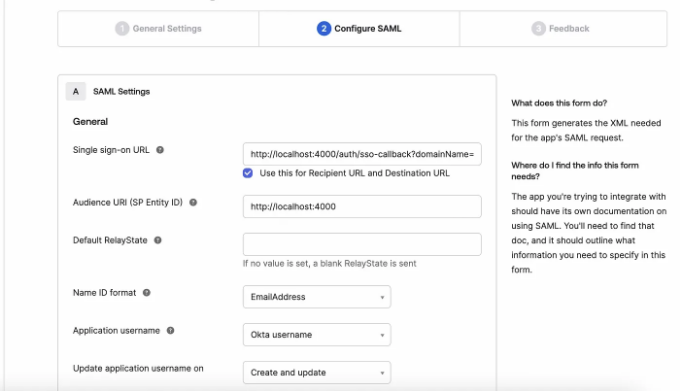Open the Name ID format dropdown
Screen dimensions: 680x391
click(317, 297)
